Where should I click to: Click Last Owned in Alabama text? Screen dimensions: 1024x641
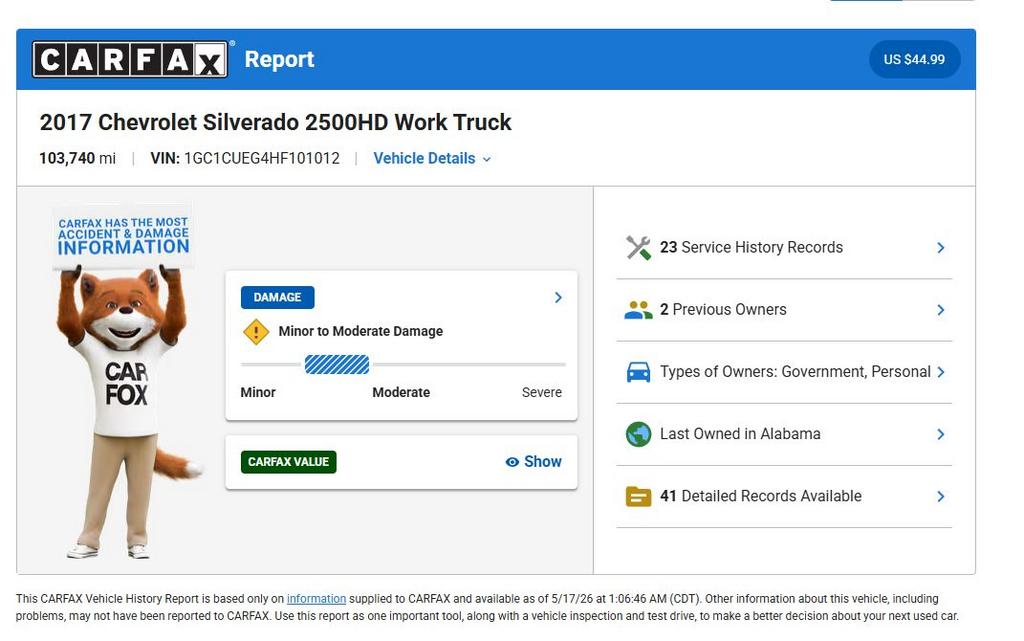point(740,433)
